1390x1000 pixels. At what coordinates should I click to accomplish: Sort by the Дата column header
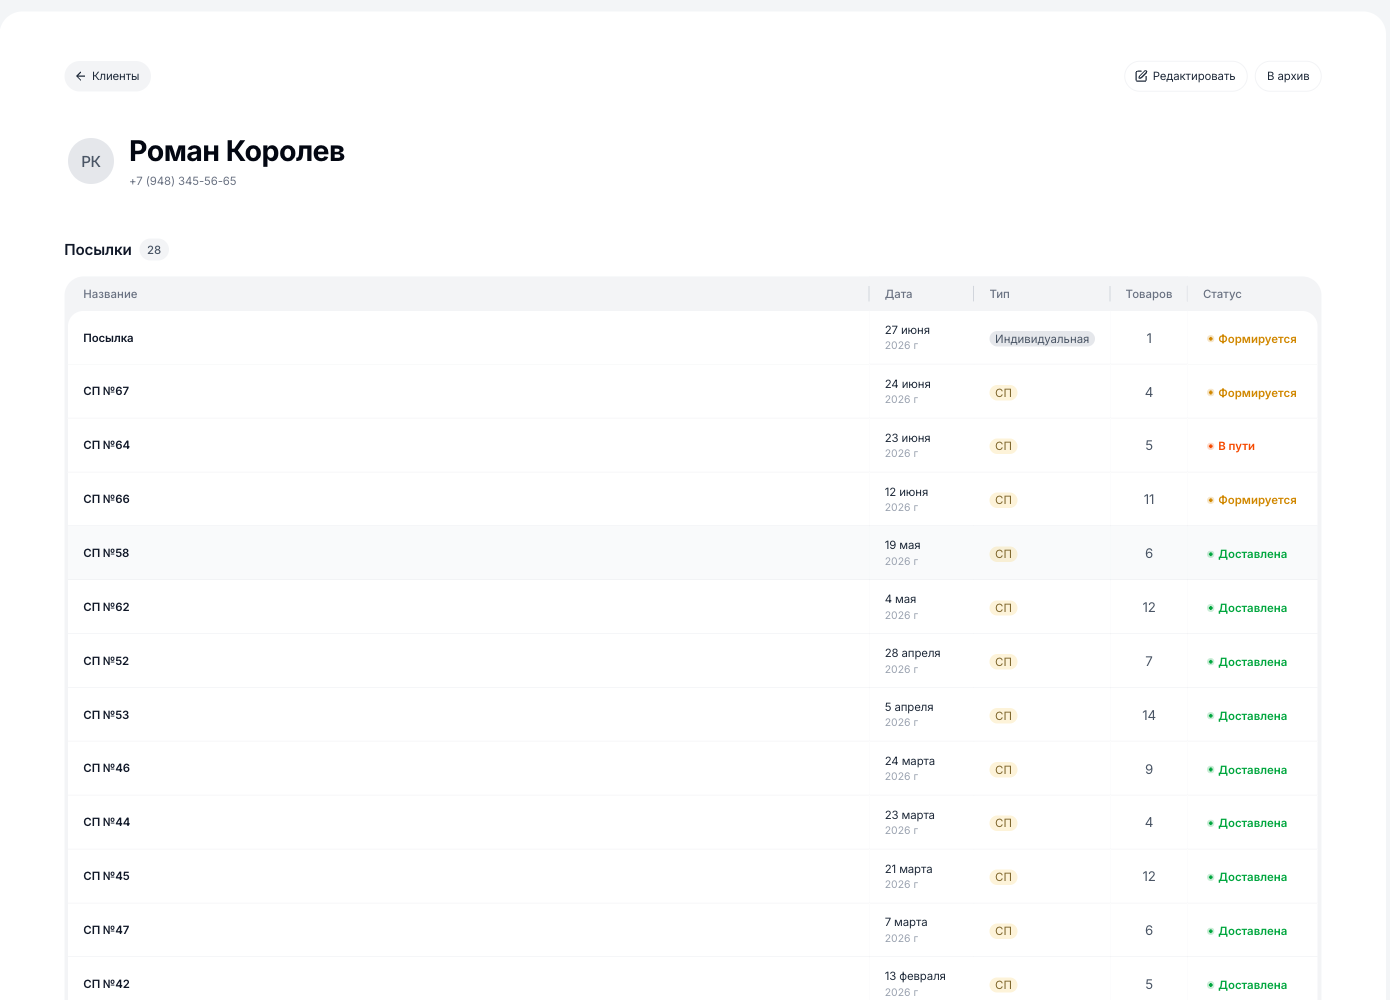coord(898,294)
